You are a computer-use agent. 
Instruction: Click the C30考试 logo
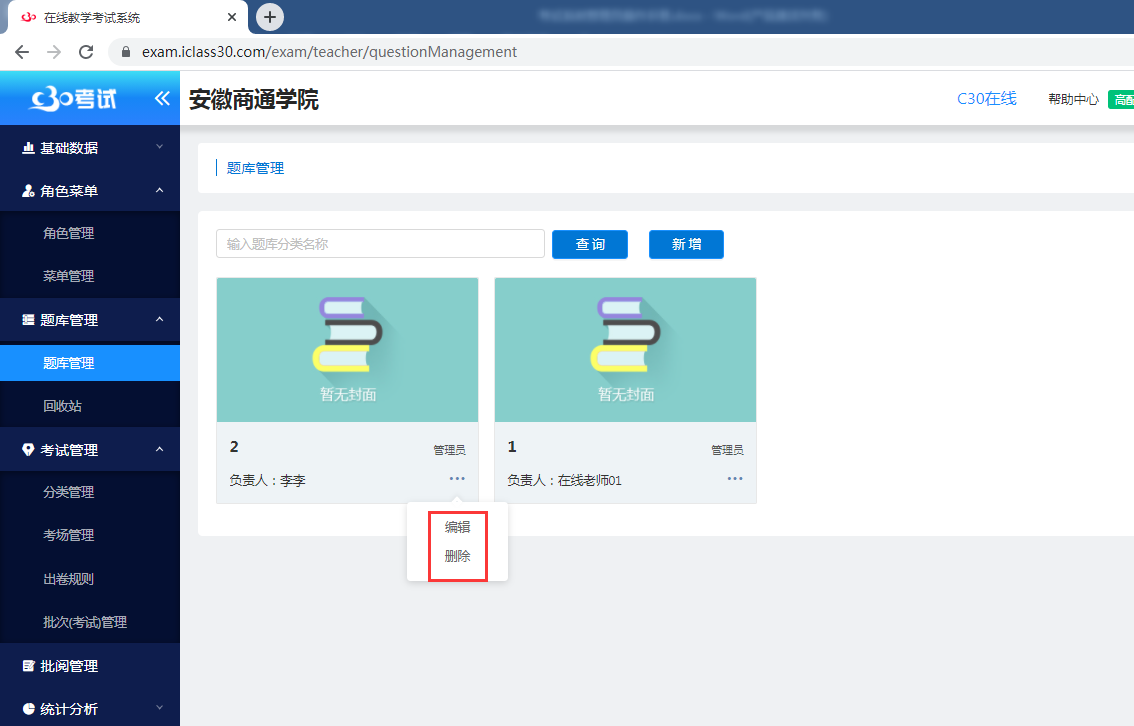click(74, 98)
